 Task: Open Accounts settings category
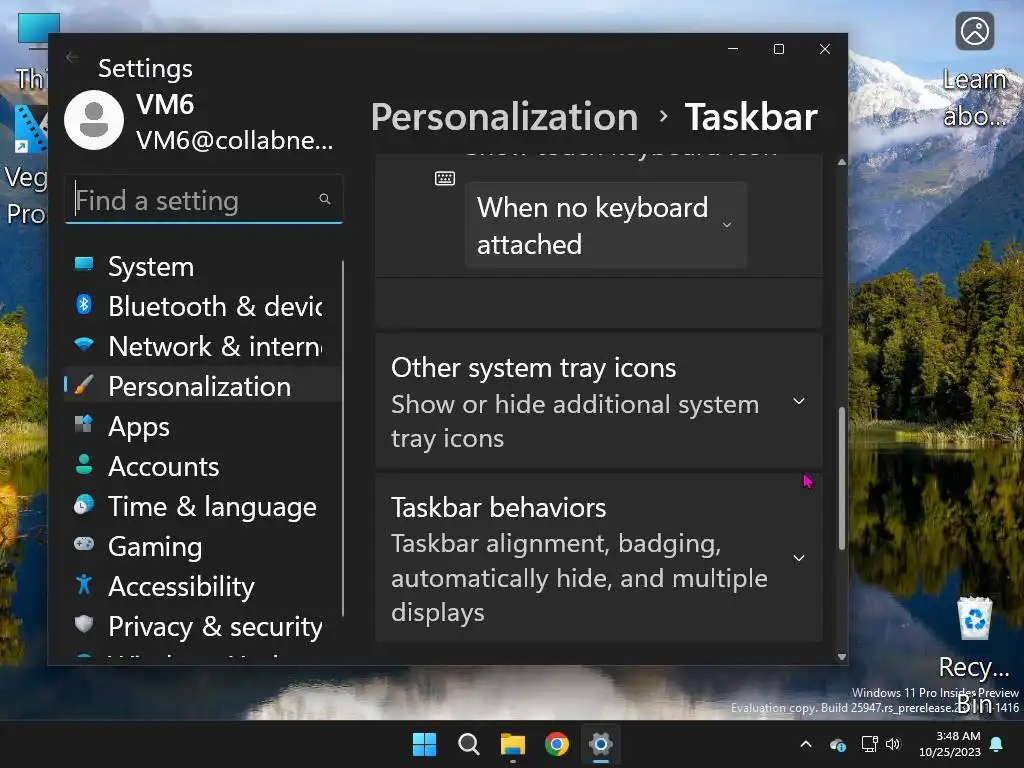202,466
